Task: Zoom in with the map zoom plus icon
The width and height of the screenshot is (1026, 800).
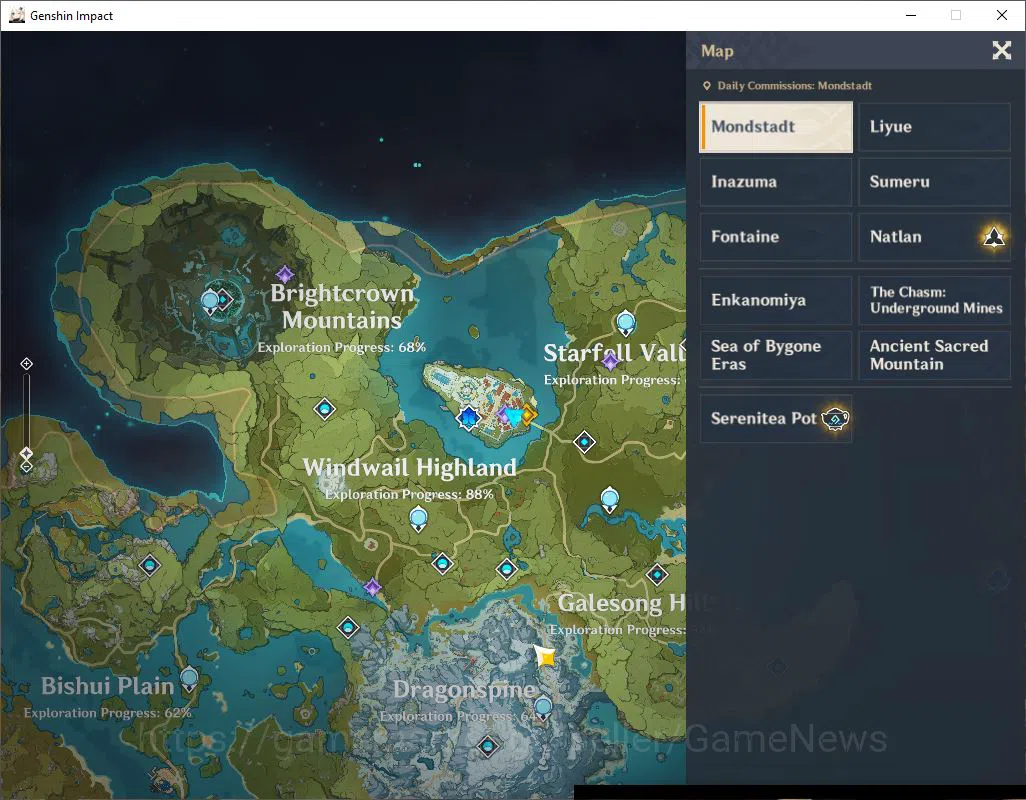Action: coord(26,364)
